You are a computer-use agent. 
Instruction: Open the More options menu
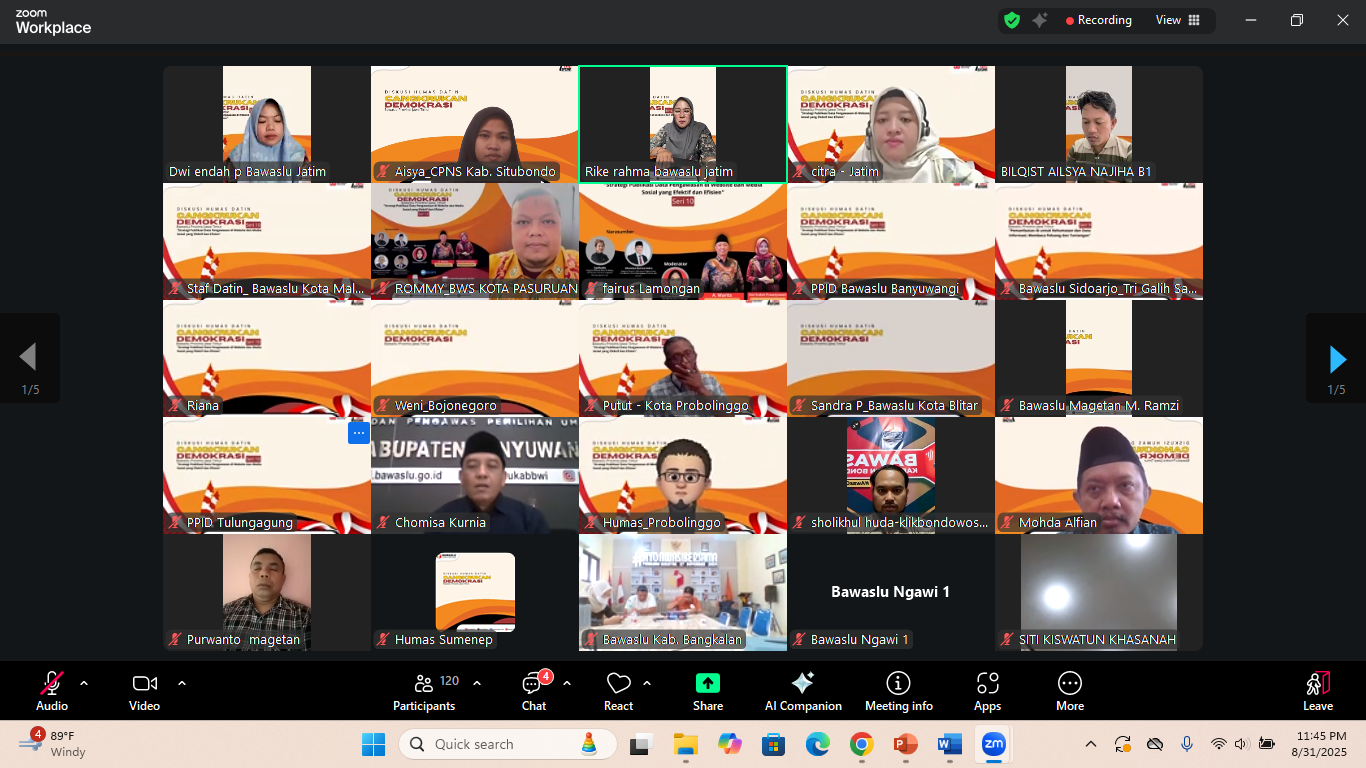point(1069,691)
